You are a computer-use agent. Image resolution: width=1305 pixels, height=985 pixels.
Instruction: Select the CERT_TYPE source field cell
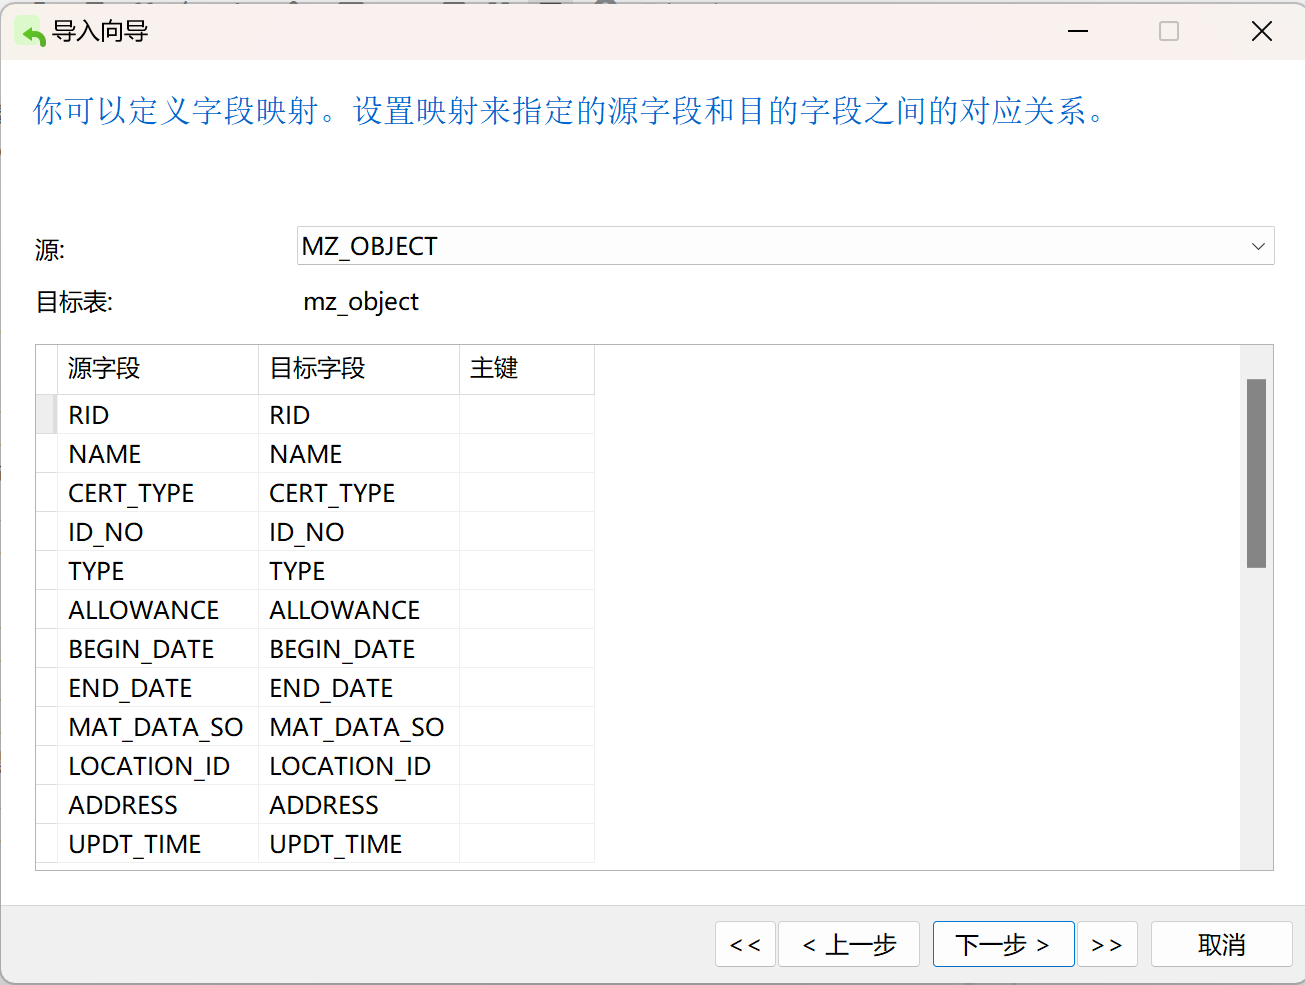158,493
